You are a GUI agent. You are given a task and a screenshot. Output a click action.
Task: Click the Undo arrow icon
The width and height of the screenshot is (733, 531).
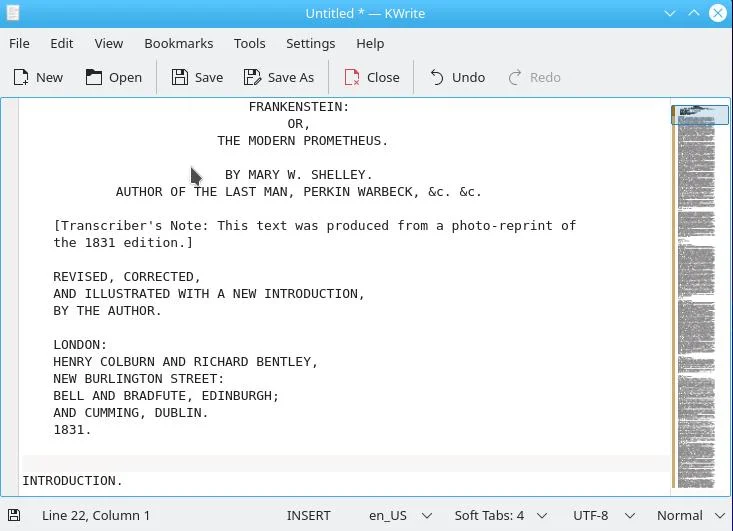point(437,77)
